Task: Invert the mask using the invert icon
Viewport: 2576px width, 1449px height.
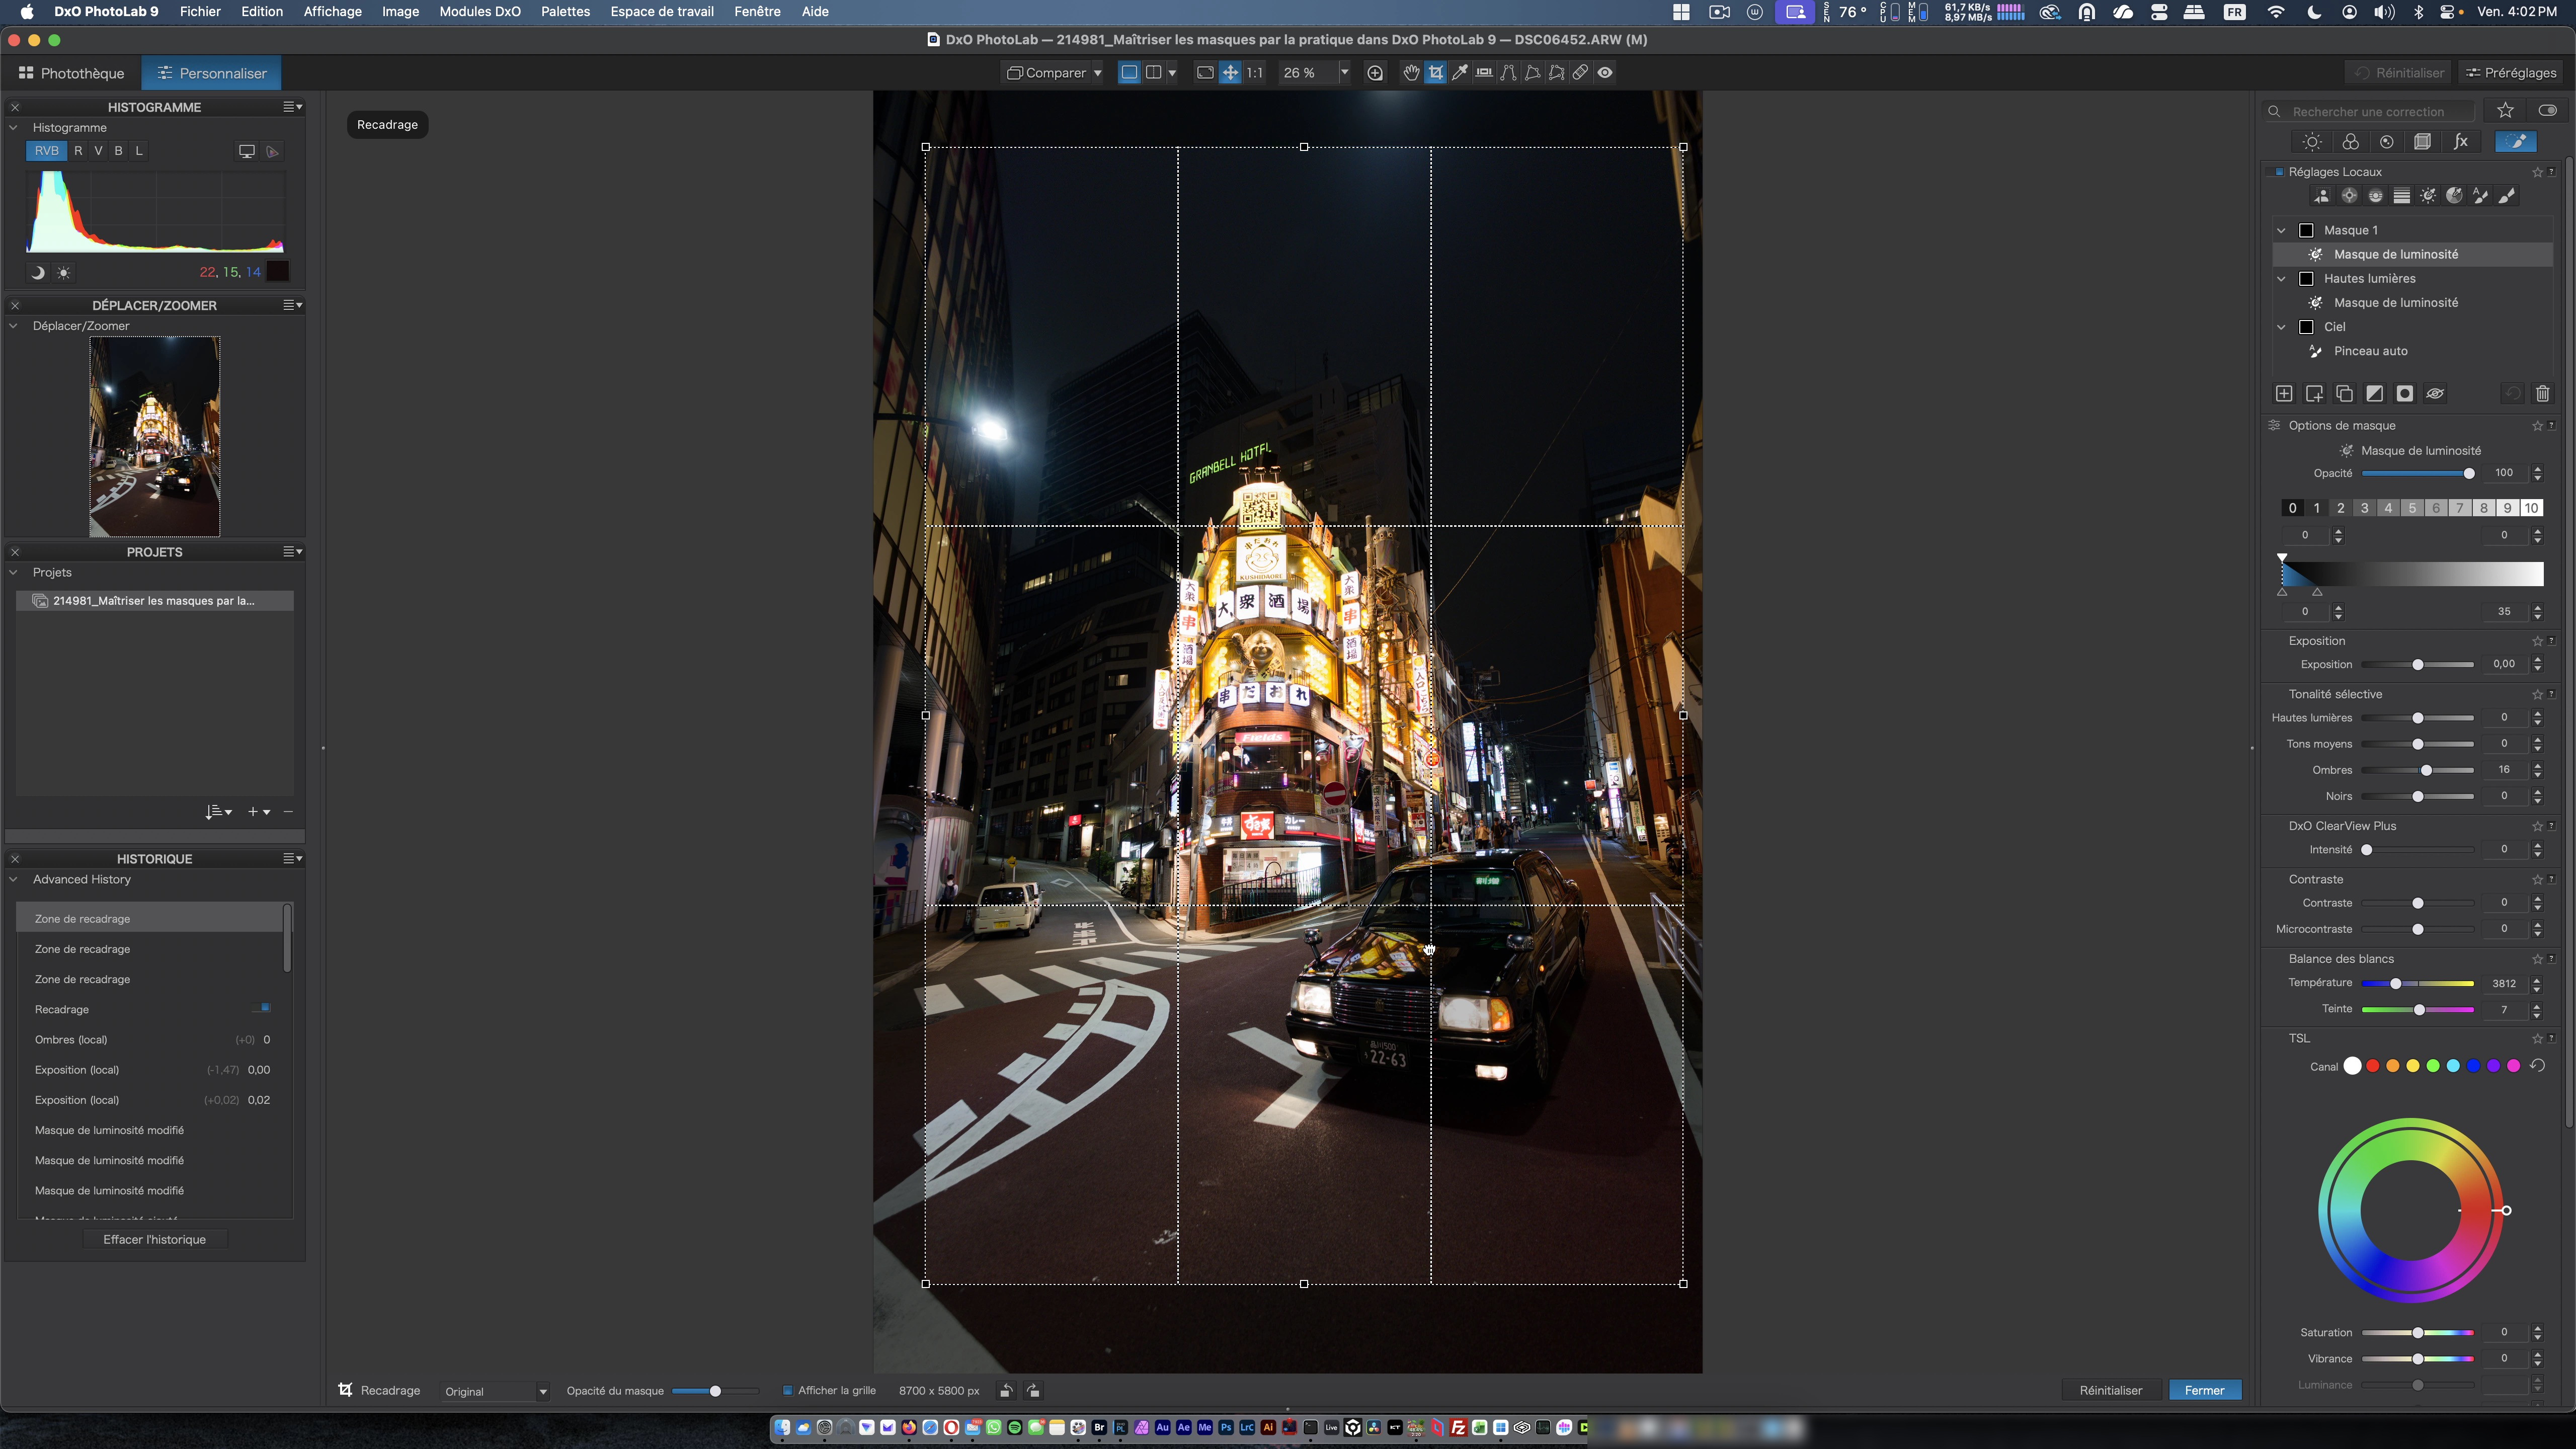Action: pos(2374,394)
